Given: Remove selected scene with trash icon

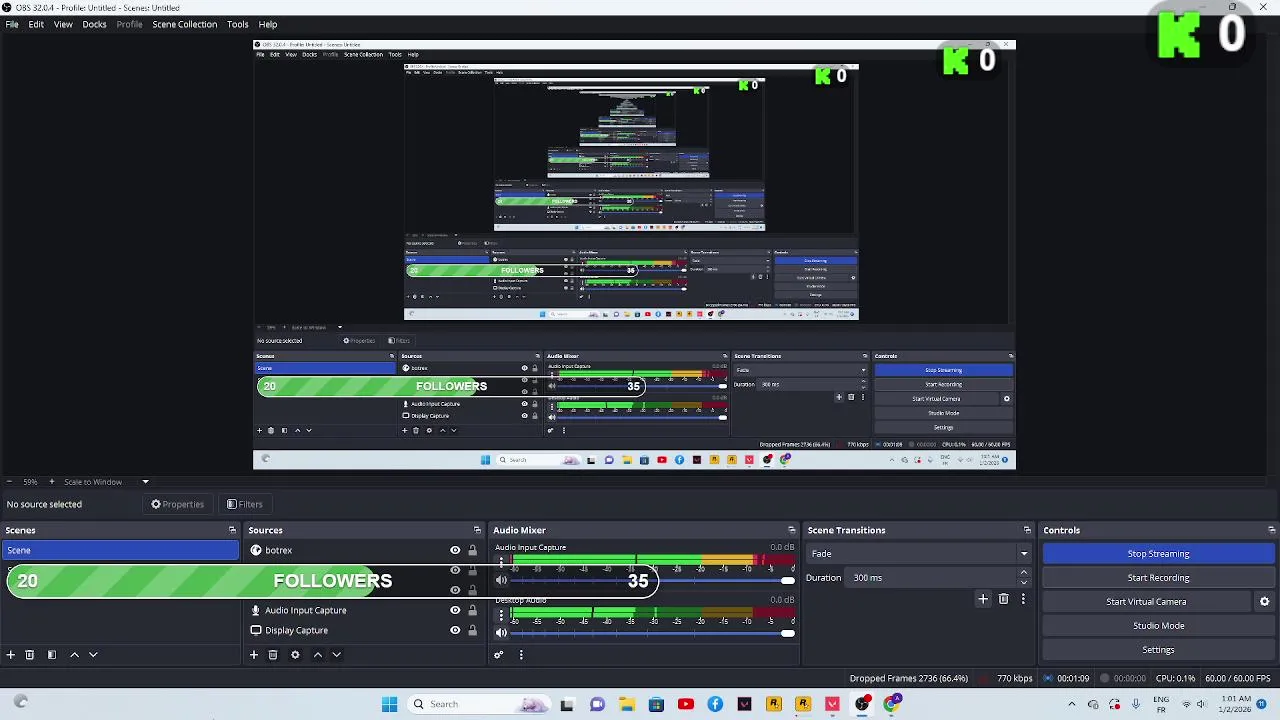Looking at the screenshot, I should [30, 655].
